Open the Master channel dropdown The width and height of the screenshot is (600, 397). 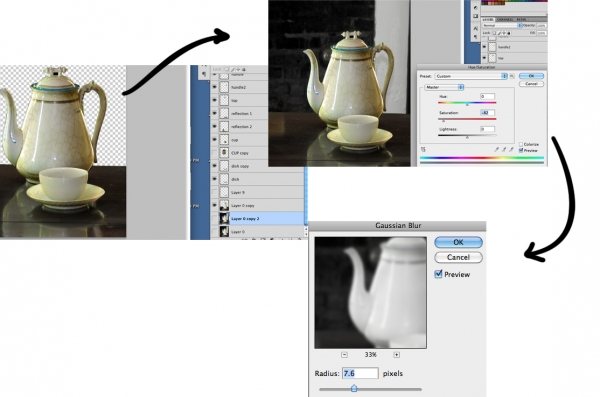pos(444,87)
